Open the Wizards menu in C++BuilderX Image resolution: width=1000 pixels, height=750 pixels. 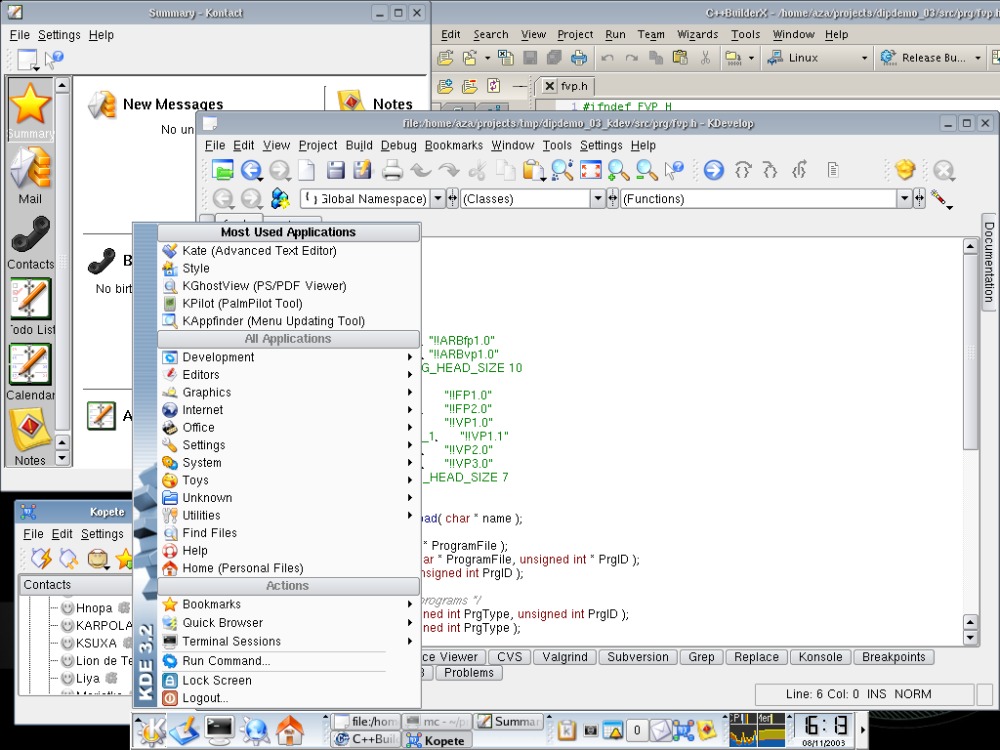pyautogui.click(x=697, y=34)
